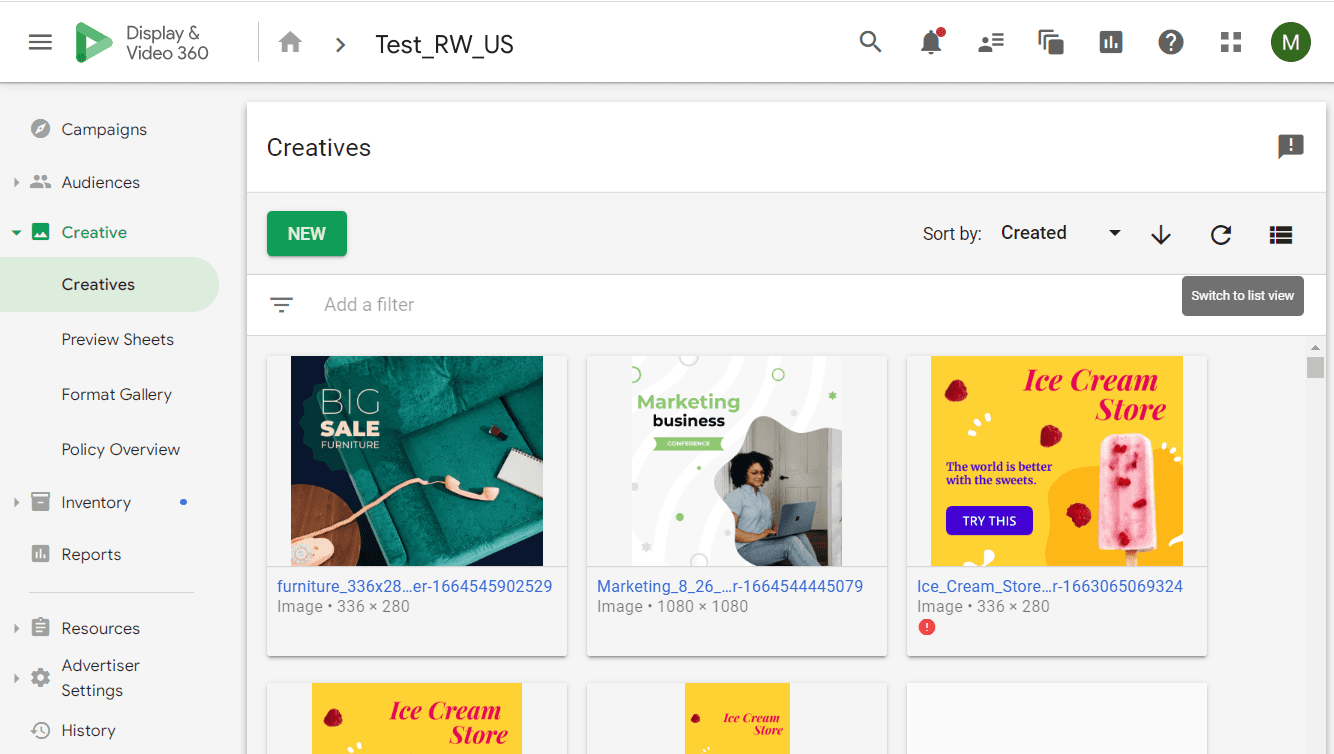Click the Test_RW_US advertiser name

click(x=444, y=44)
